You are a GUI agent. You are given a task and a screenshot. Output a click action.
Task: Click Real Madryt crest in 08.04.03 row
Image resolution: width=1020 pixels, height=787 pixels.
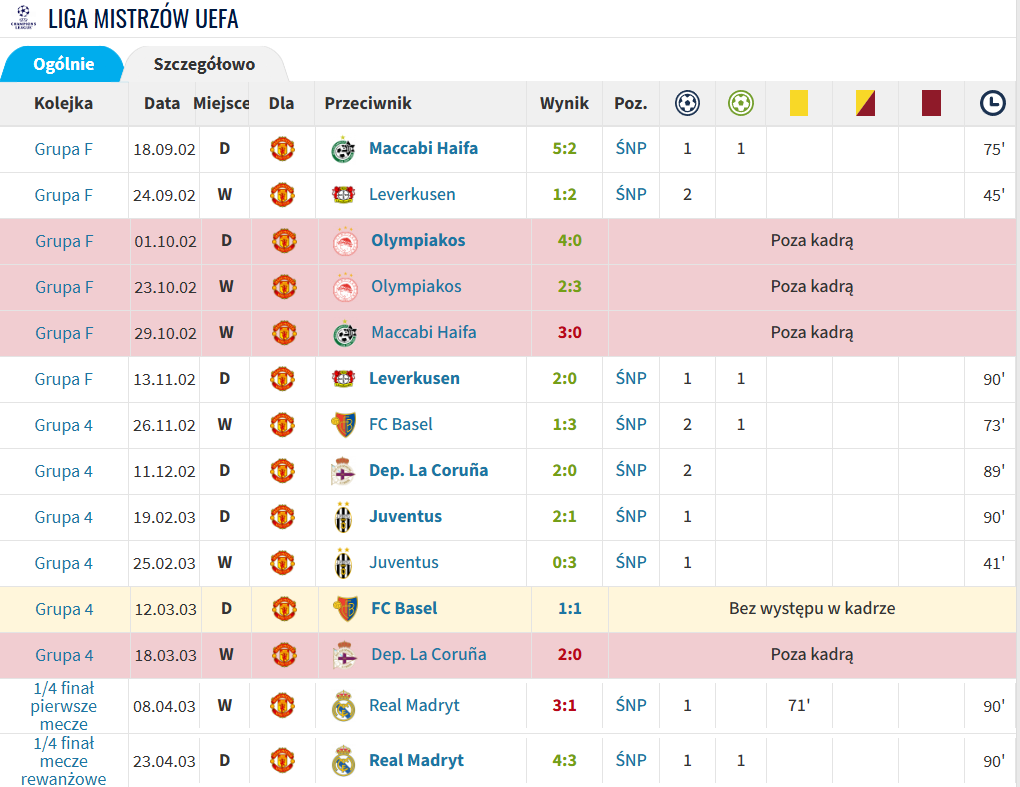(x=343, y=706)
